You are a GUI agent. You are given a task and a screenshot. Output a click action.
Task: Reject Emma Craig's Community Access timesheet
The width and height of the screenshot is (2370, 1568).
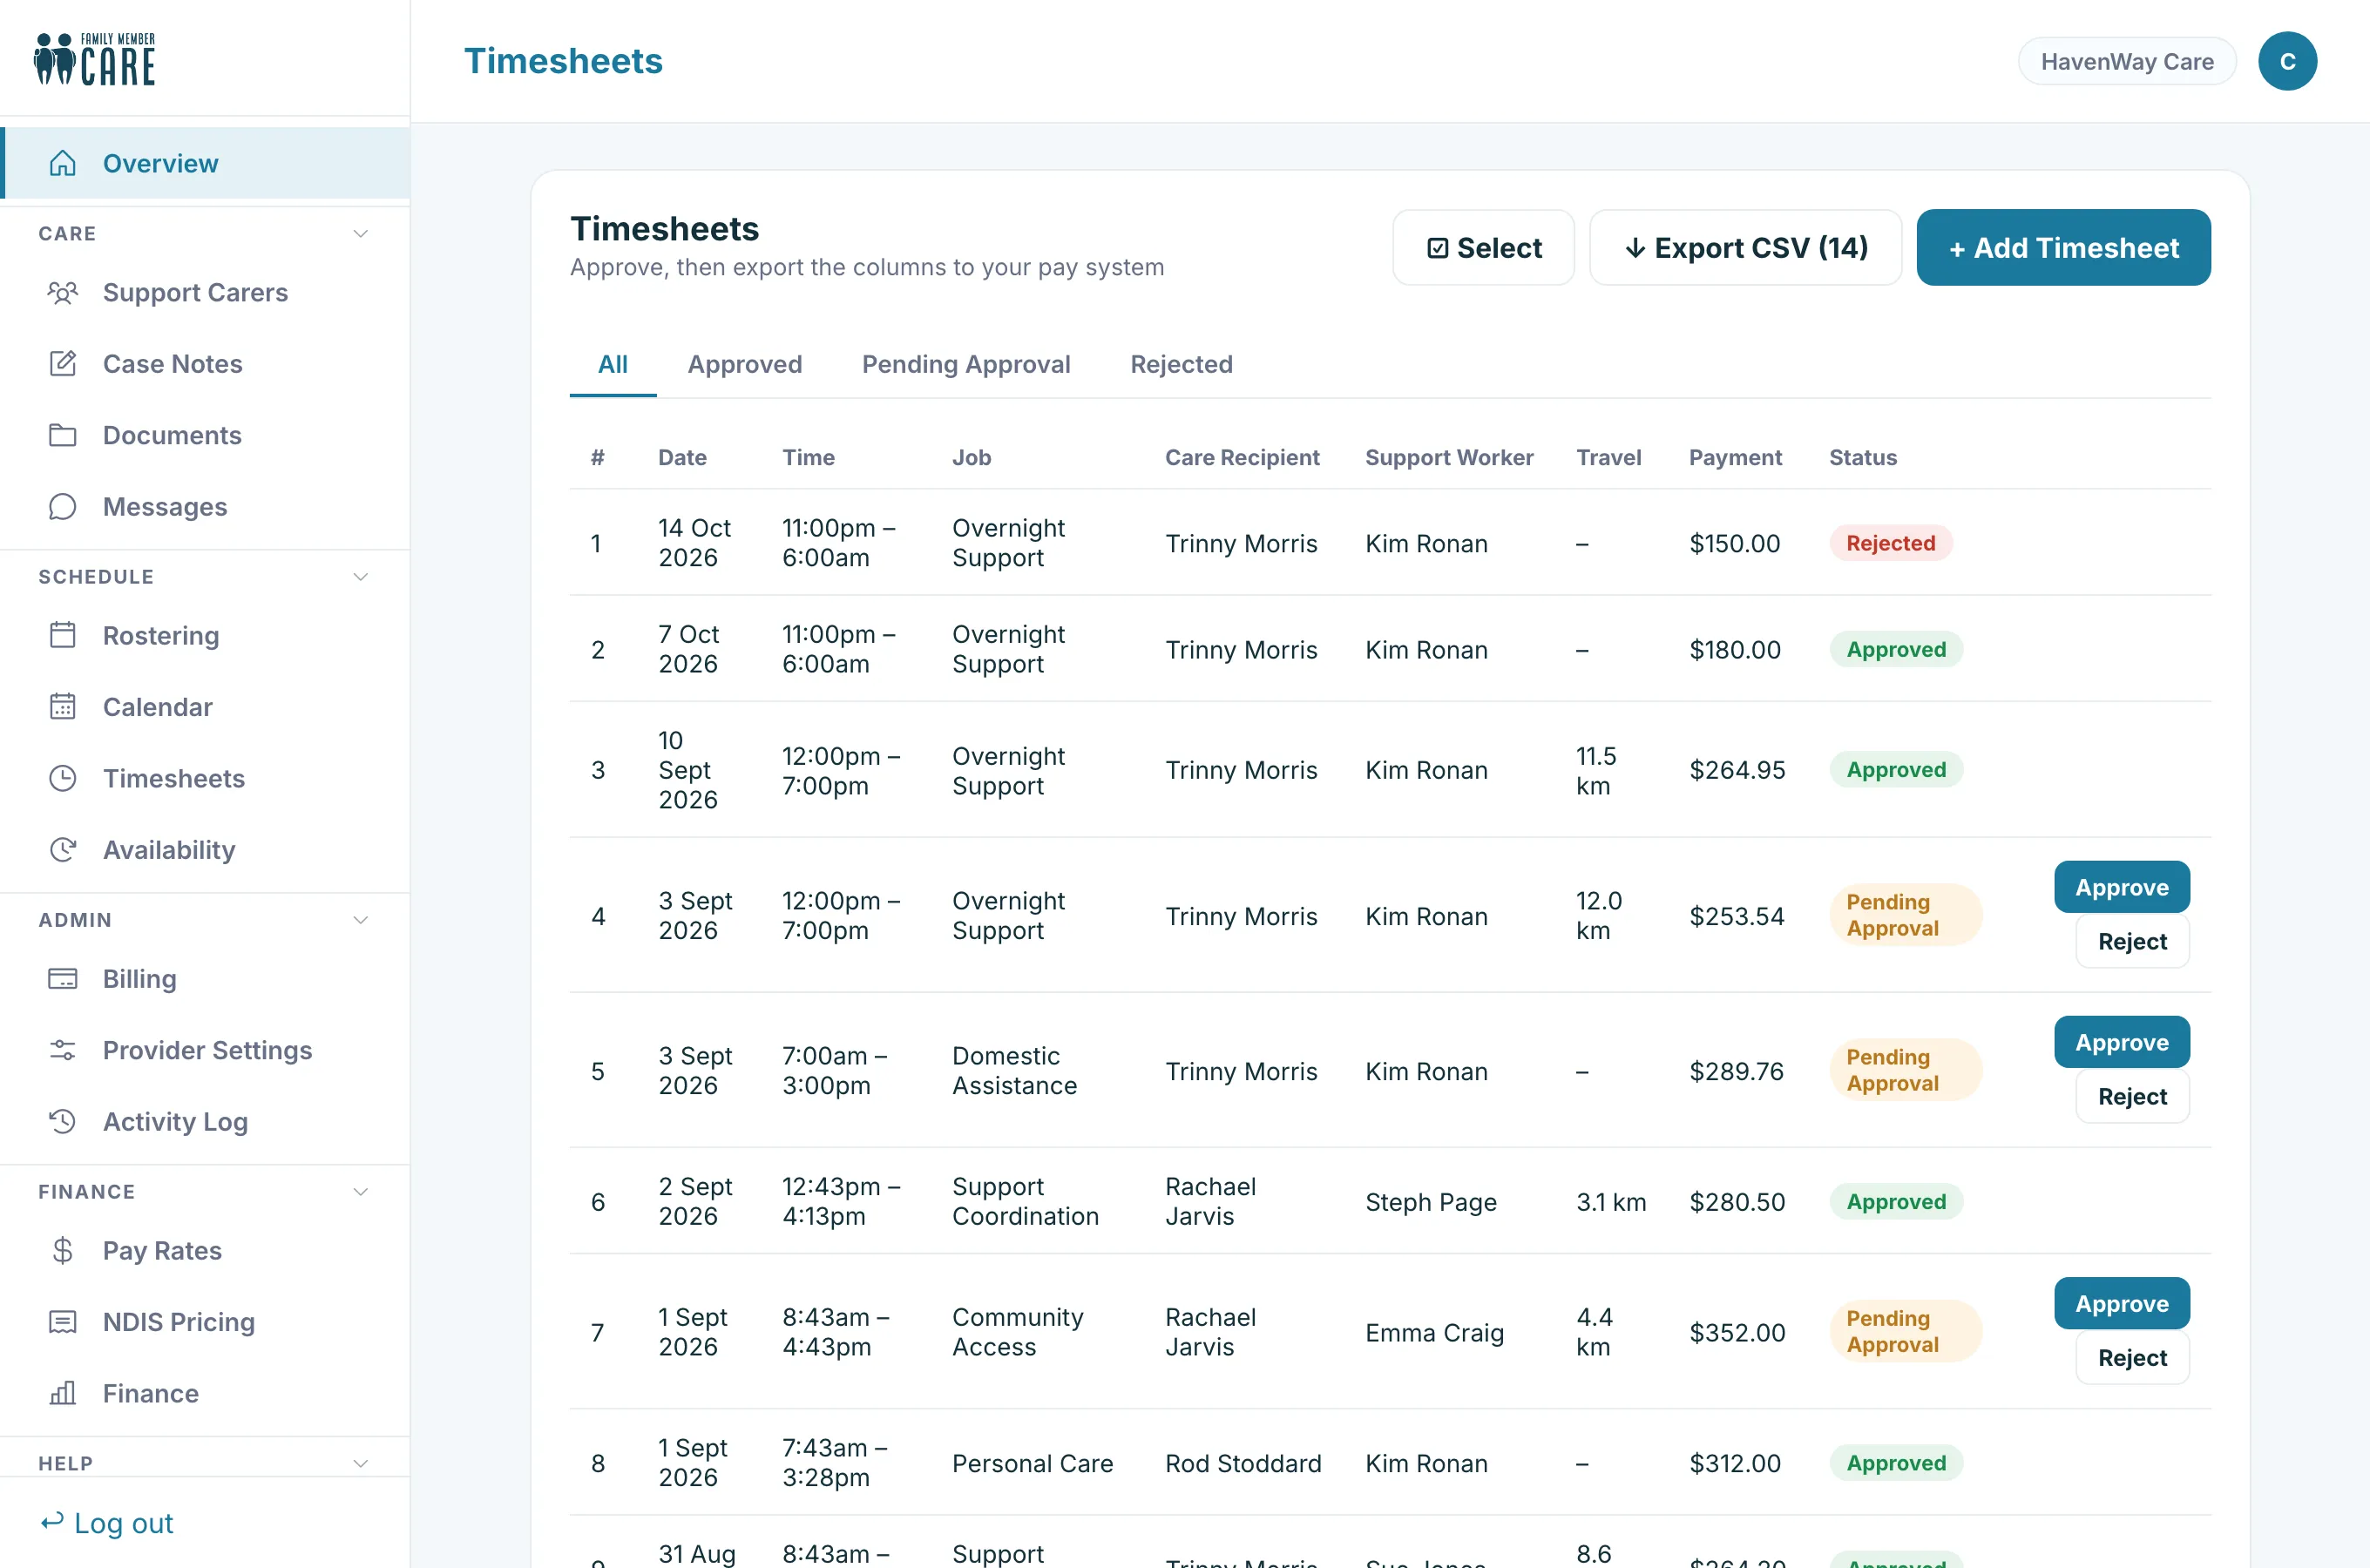[x=2132, y=1357]
